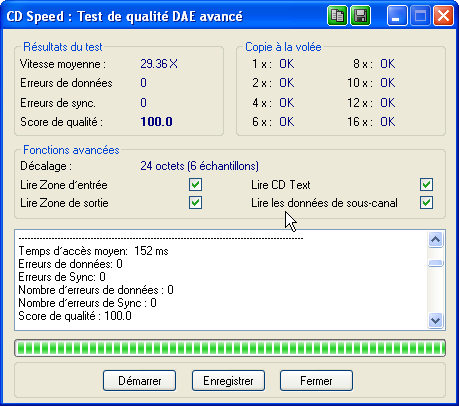
Task: Click the Démarrer button
Action: (x=139, y=381)
